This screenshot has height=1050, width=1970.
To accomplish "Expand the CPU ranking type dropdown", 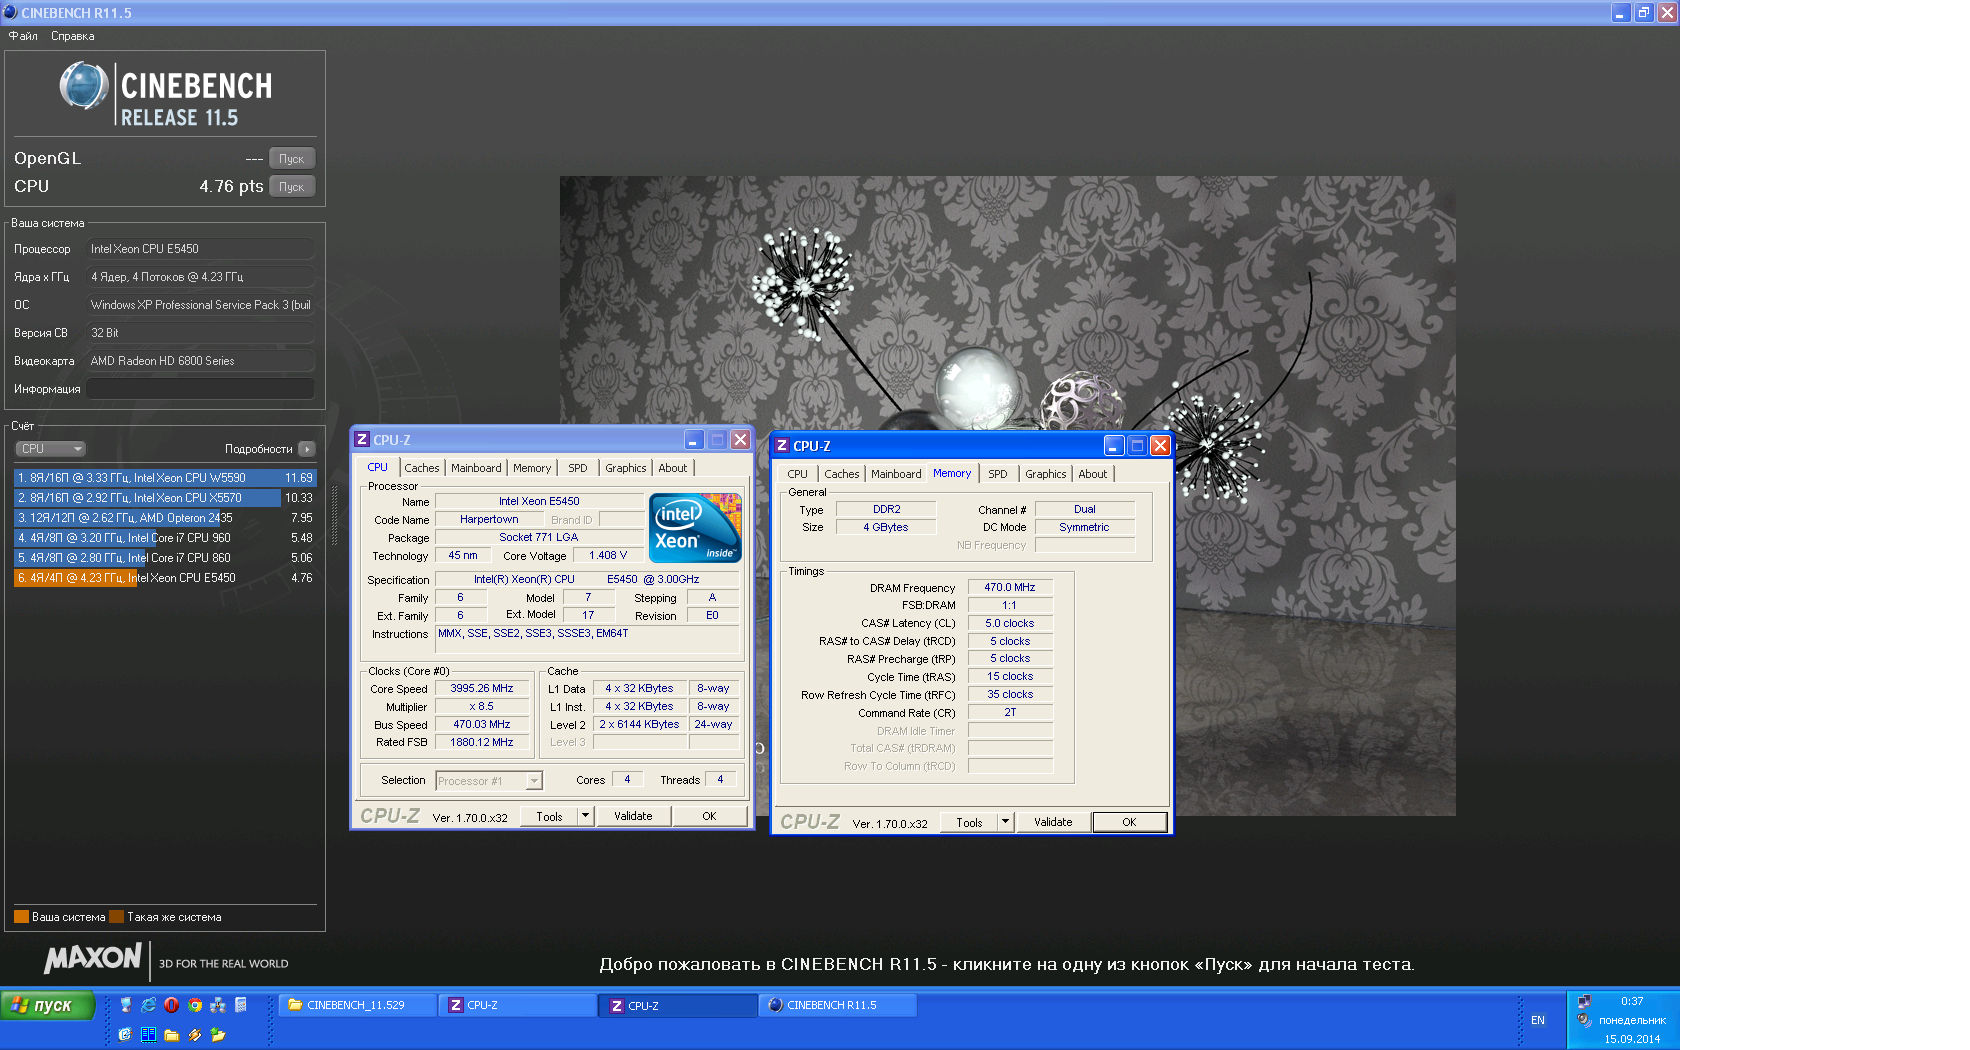I will click(50, 449).
